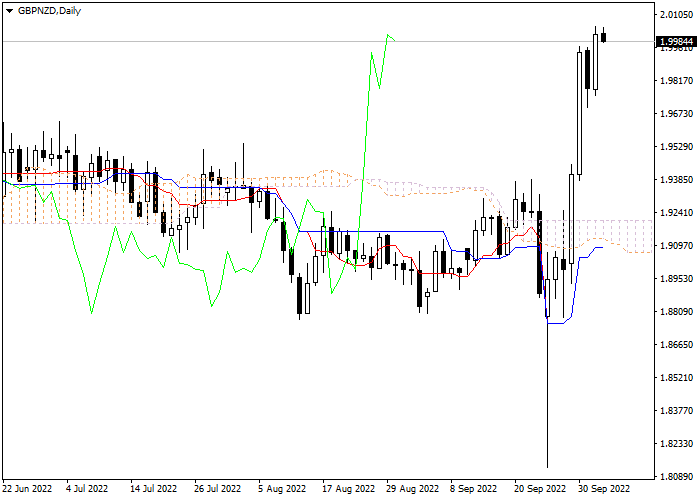Click the 1.80890 price axis label
This screenshot has width=700, height=500.
[x=676, y=477]
